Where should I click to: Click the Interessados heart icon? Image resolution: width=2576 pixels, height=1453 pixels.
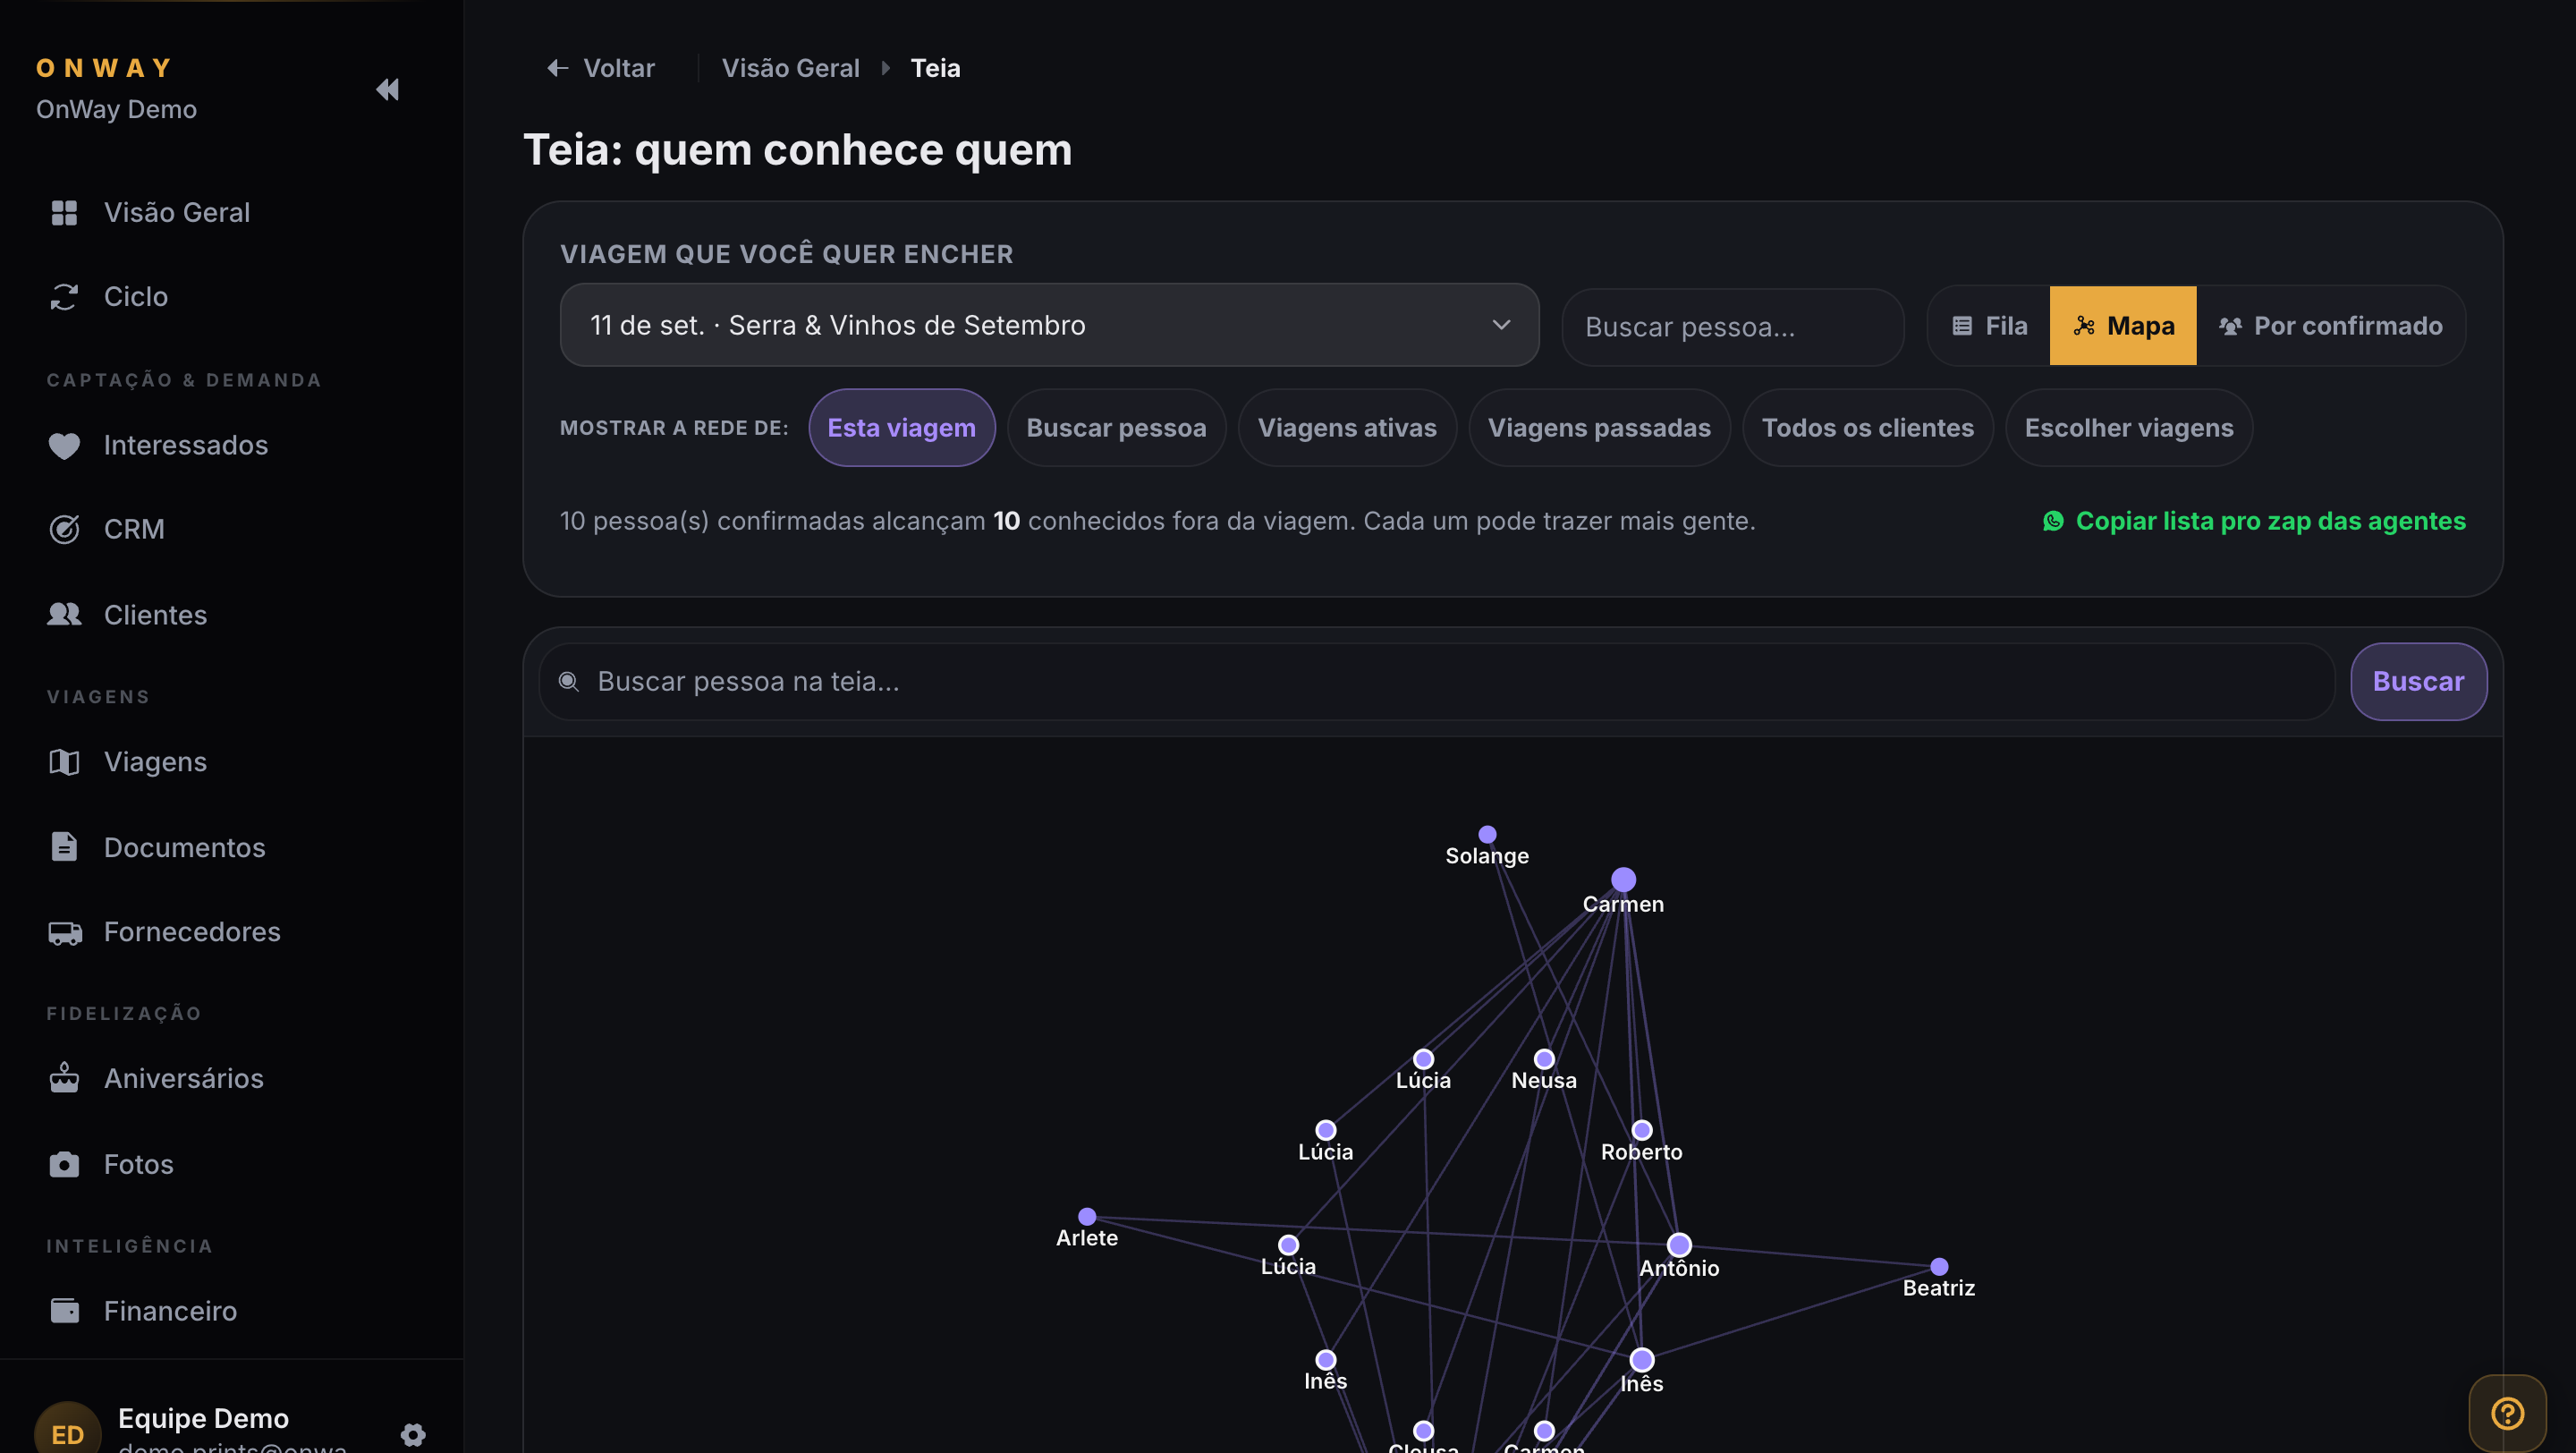[x=64, y=445]
